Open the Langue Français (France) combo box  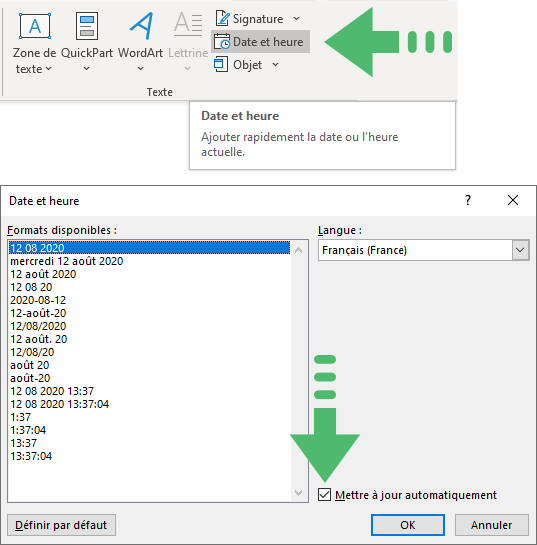423,250
